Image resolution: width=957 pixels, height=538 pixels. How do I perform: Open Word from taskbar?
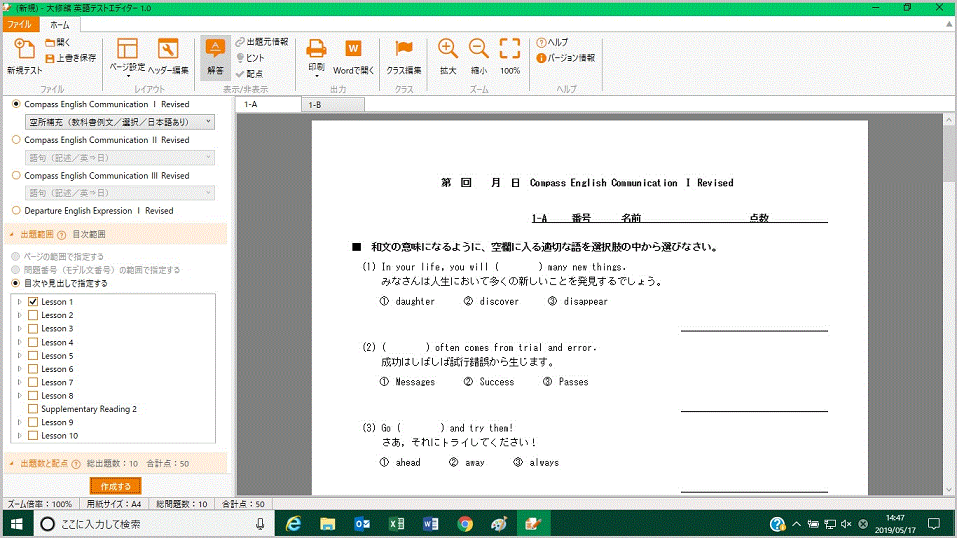click(x=430, y=524)
